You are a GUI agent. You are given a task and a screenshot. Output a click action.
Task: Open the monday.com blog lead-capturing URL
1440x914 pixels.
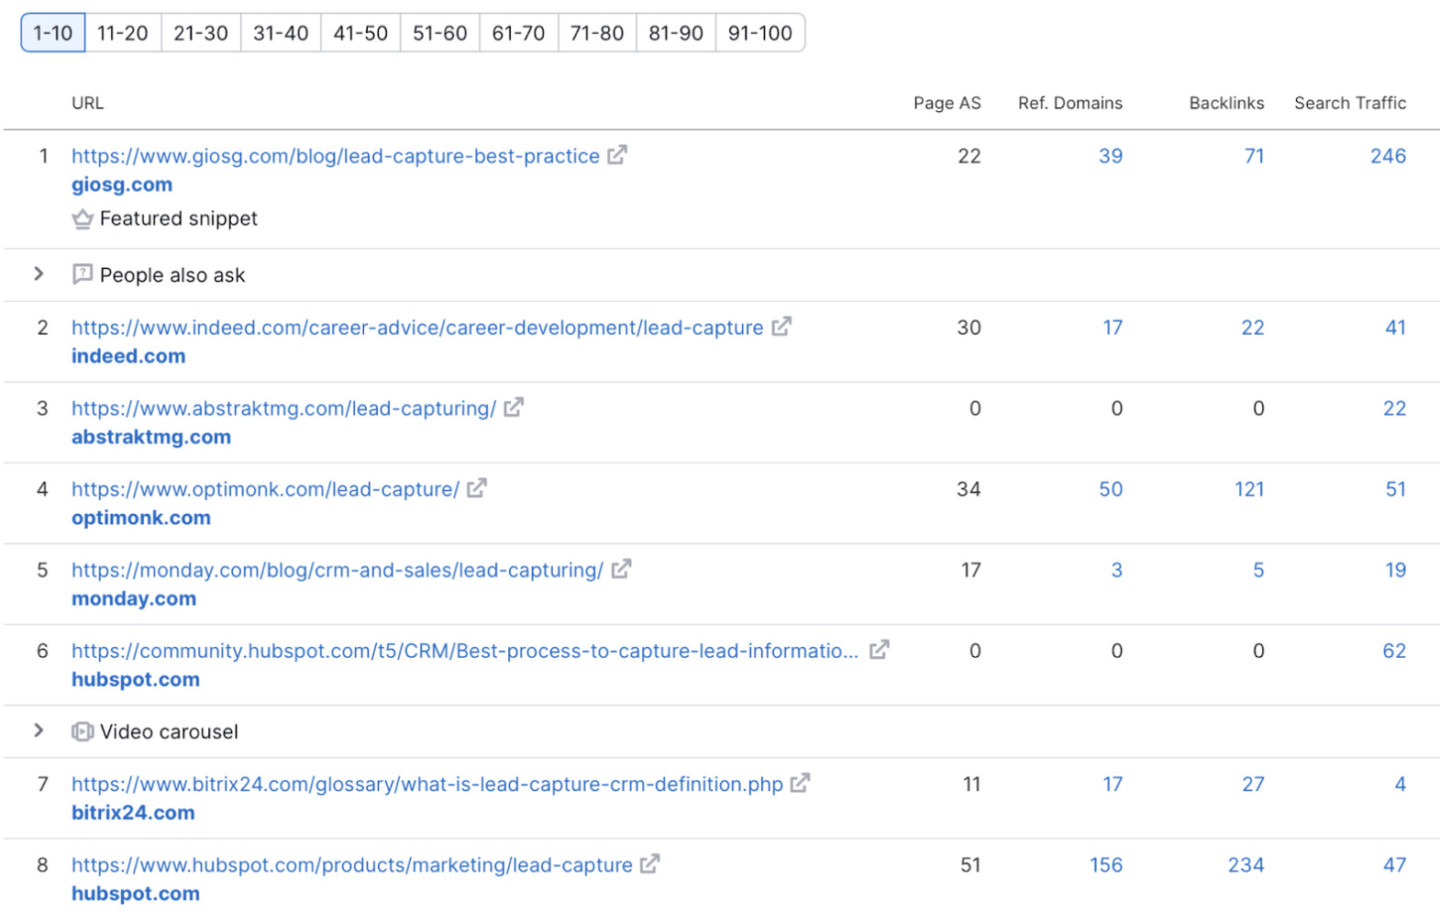[x=337, y=571]
